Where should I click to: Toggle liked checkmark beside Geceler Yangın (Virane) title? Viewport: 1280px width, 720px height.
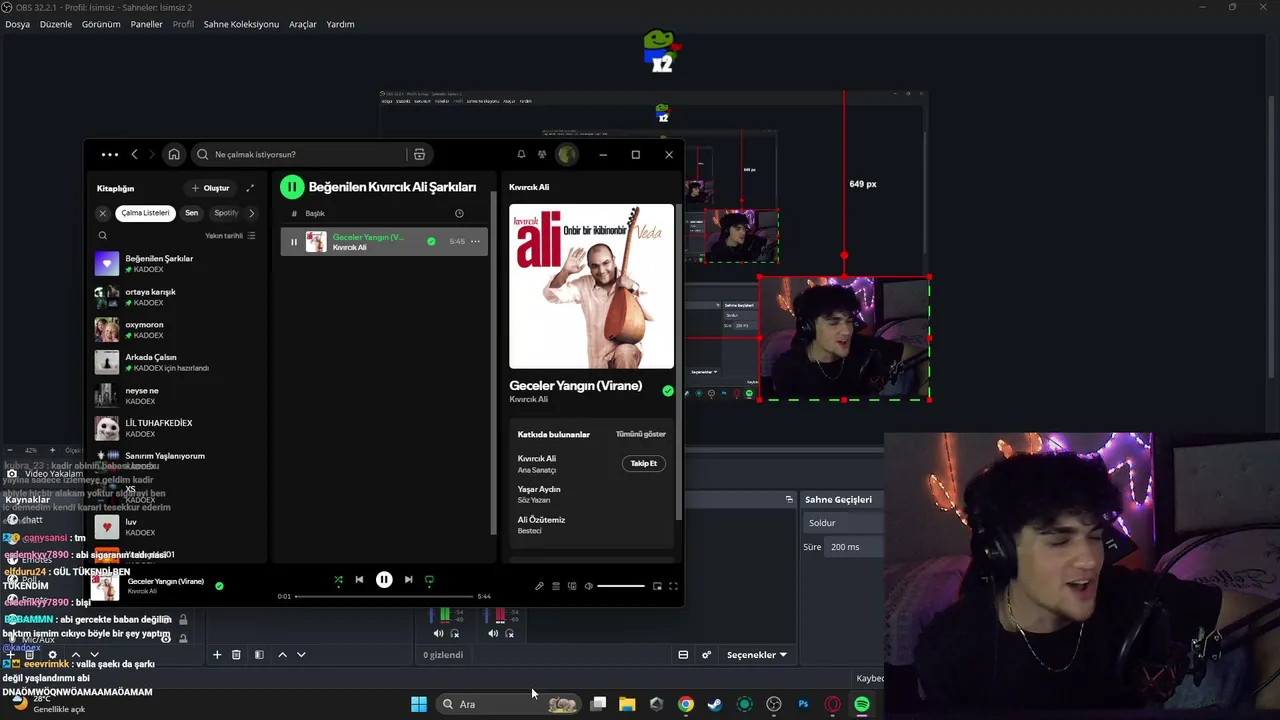coord(668,391)
